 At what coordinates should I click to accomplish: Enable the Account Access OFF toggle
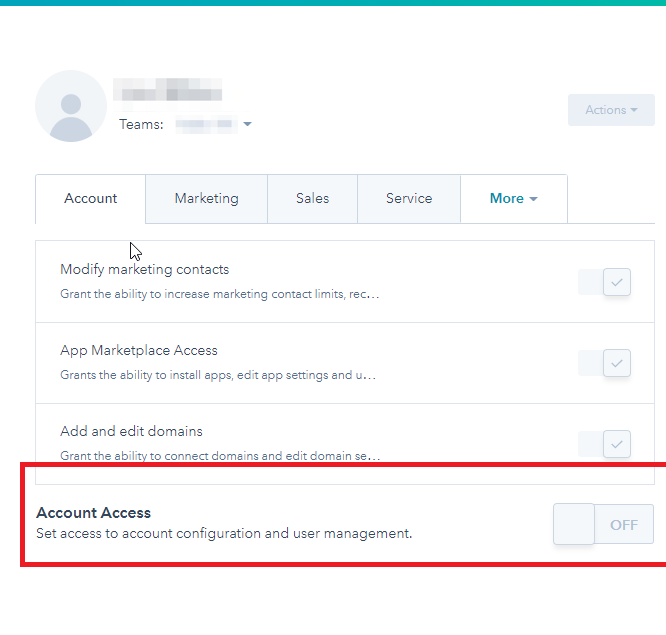pyautogui.click(x=603, y=524)
